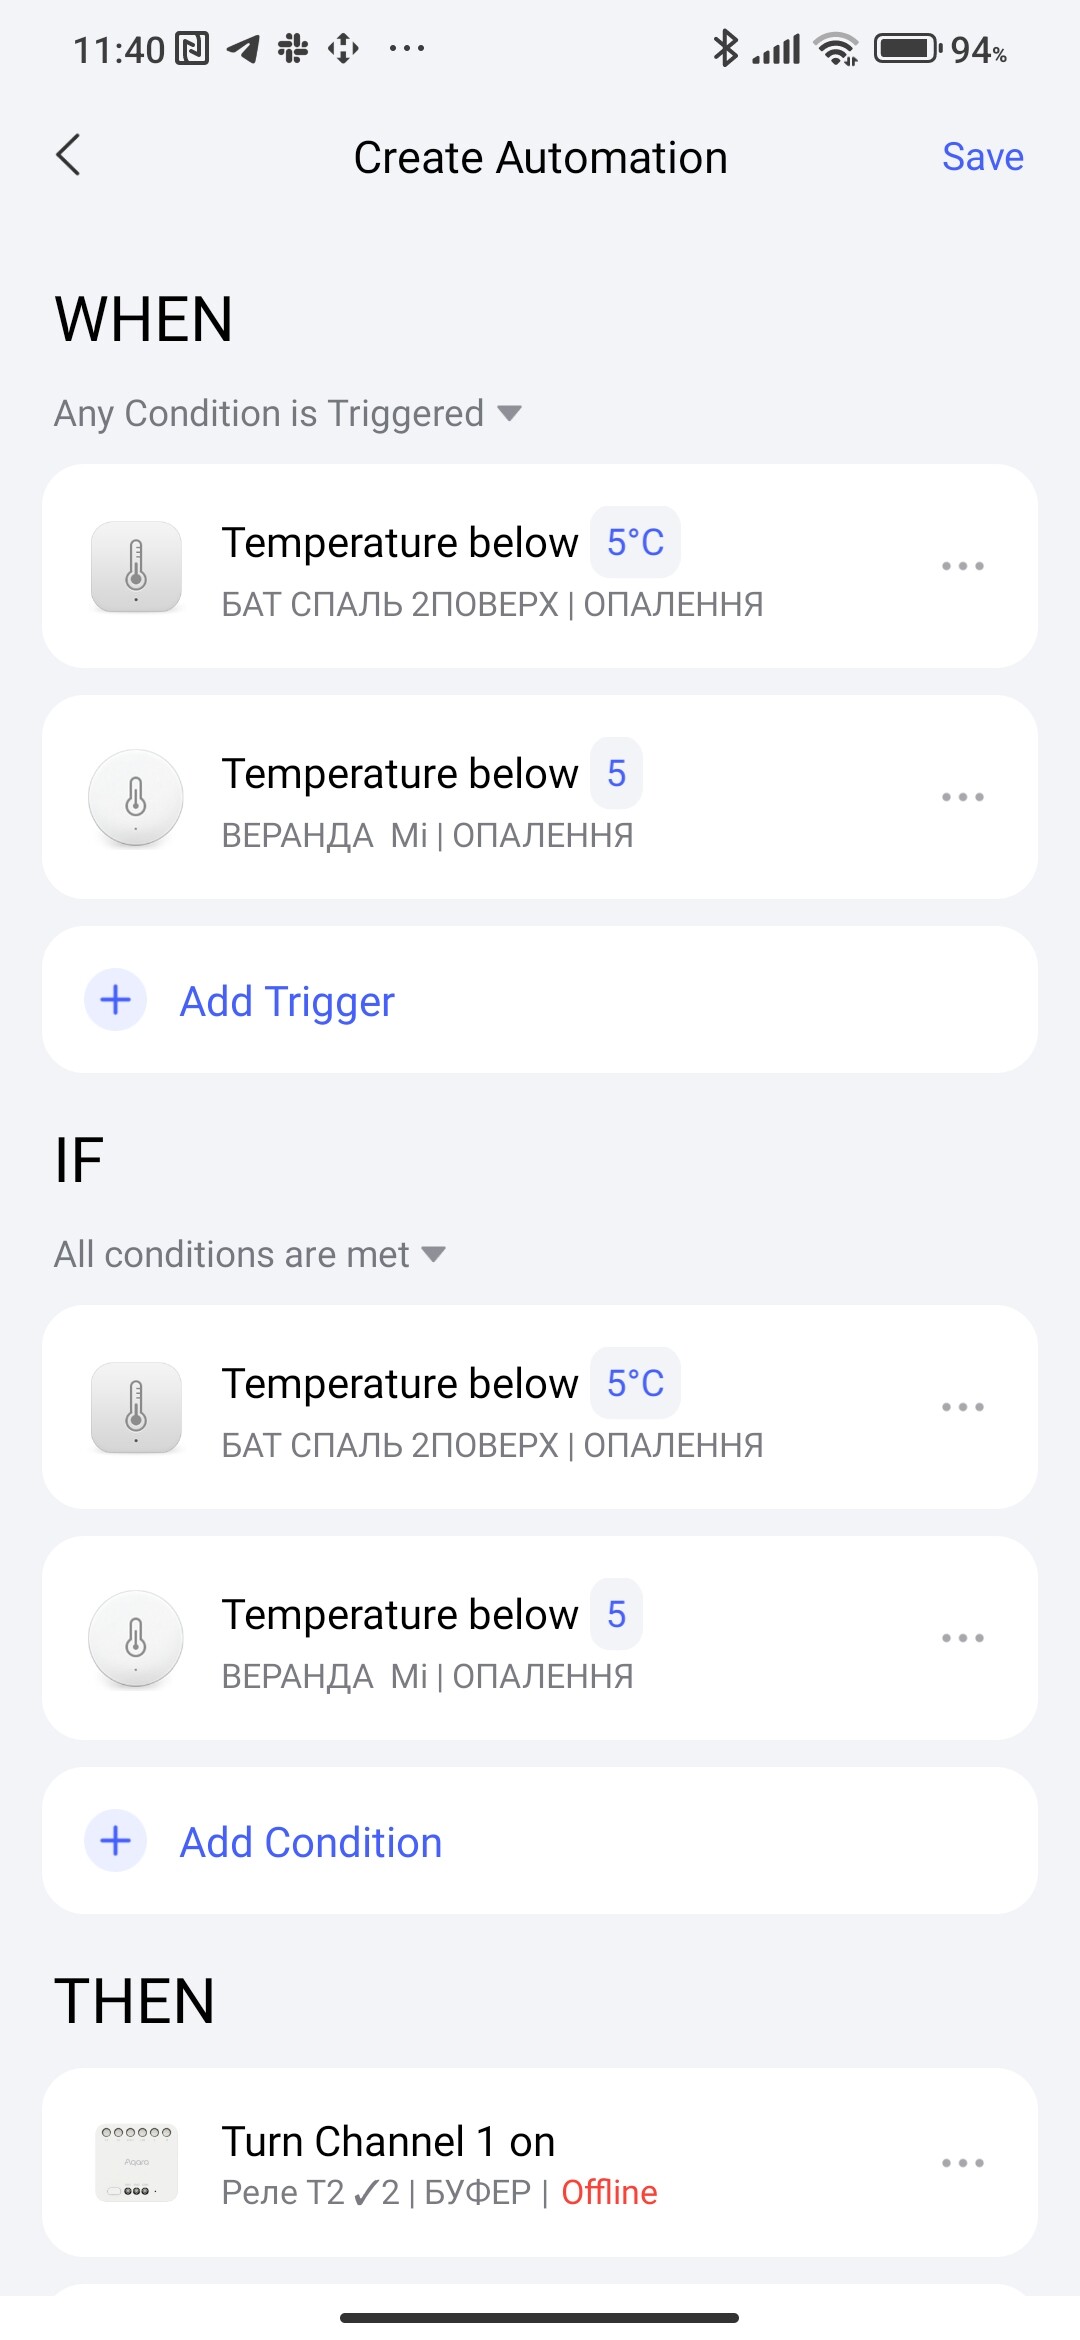
Task: Click the relay device icon in THEN section
Action: pos(136,2162)
